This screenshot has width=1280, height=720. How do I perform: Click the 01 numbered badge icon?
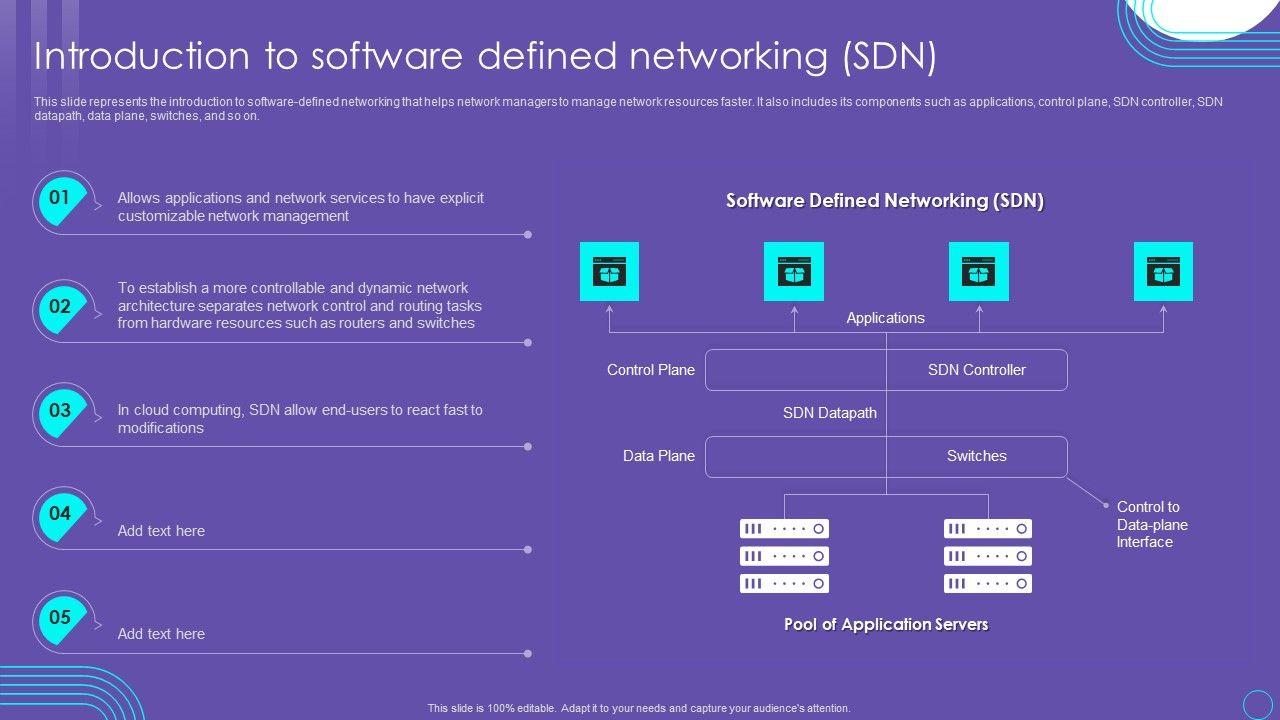(x=61, y=199)
